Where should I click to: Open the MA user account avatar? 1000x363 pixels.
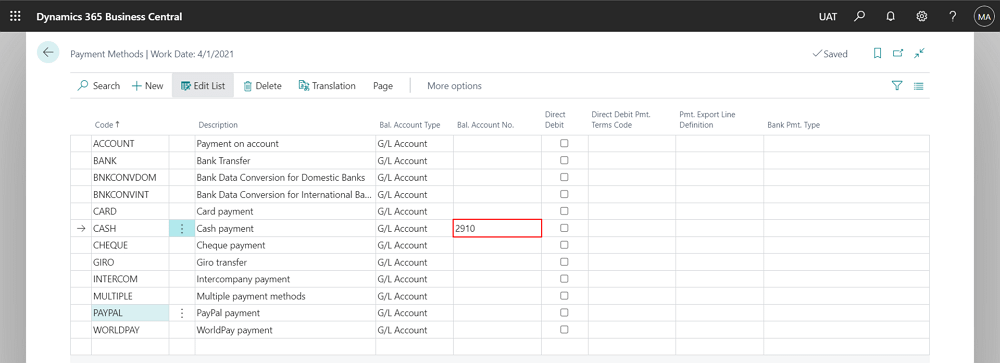[x=983, y=16]
